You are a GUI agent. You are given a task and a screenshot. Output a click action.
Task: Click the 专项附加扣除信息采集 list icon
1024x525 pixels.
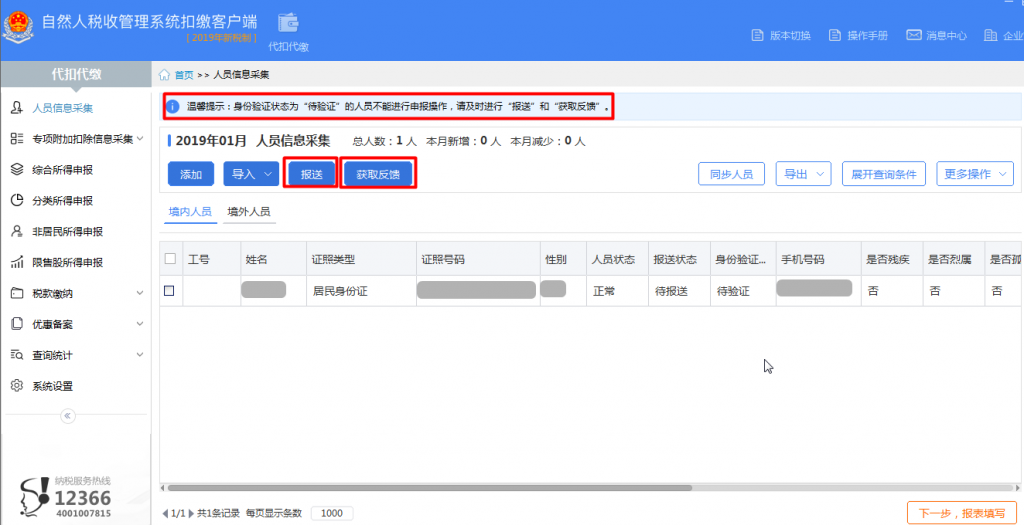coord(17,138)
